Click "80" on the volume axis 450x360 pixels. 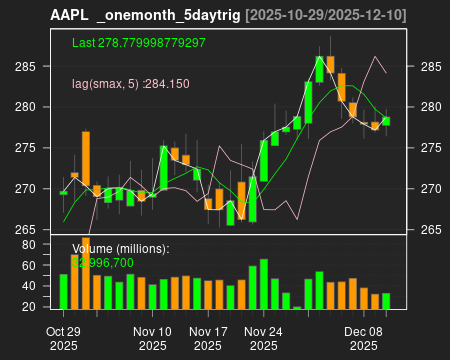[x=29, y=245]
